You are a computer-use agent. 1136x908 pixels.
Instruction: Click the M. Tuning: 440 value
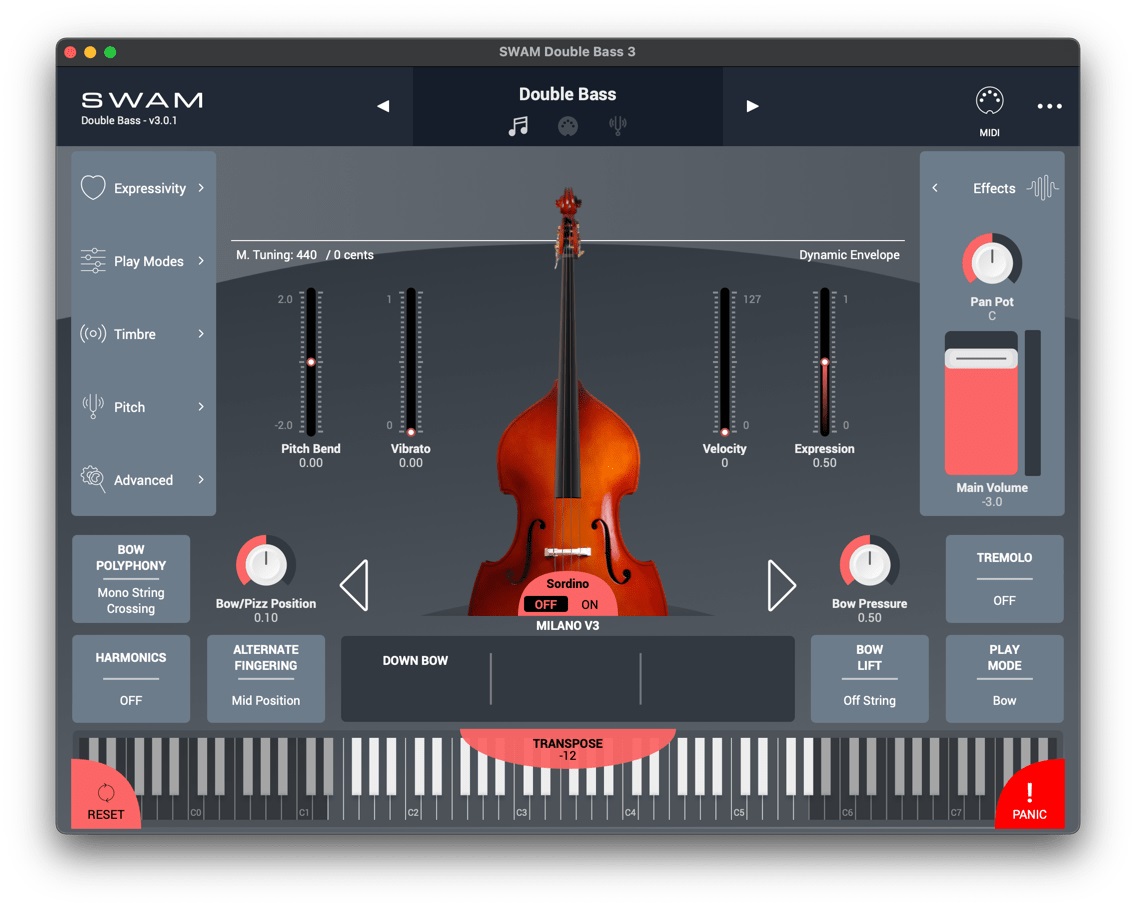tap(276, 255)
